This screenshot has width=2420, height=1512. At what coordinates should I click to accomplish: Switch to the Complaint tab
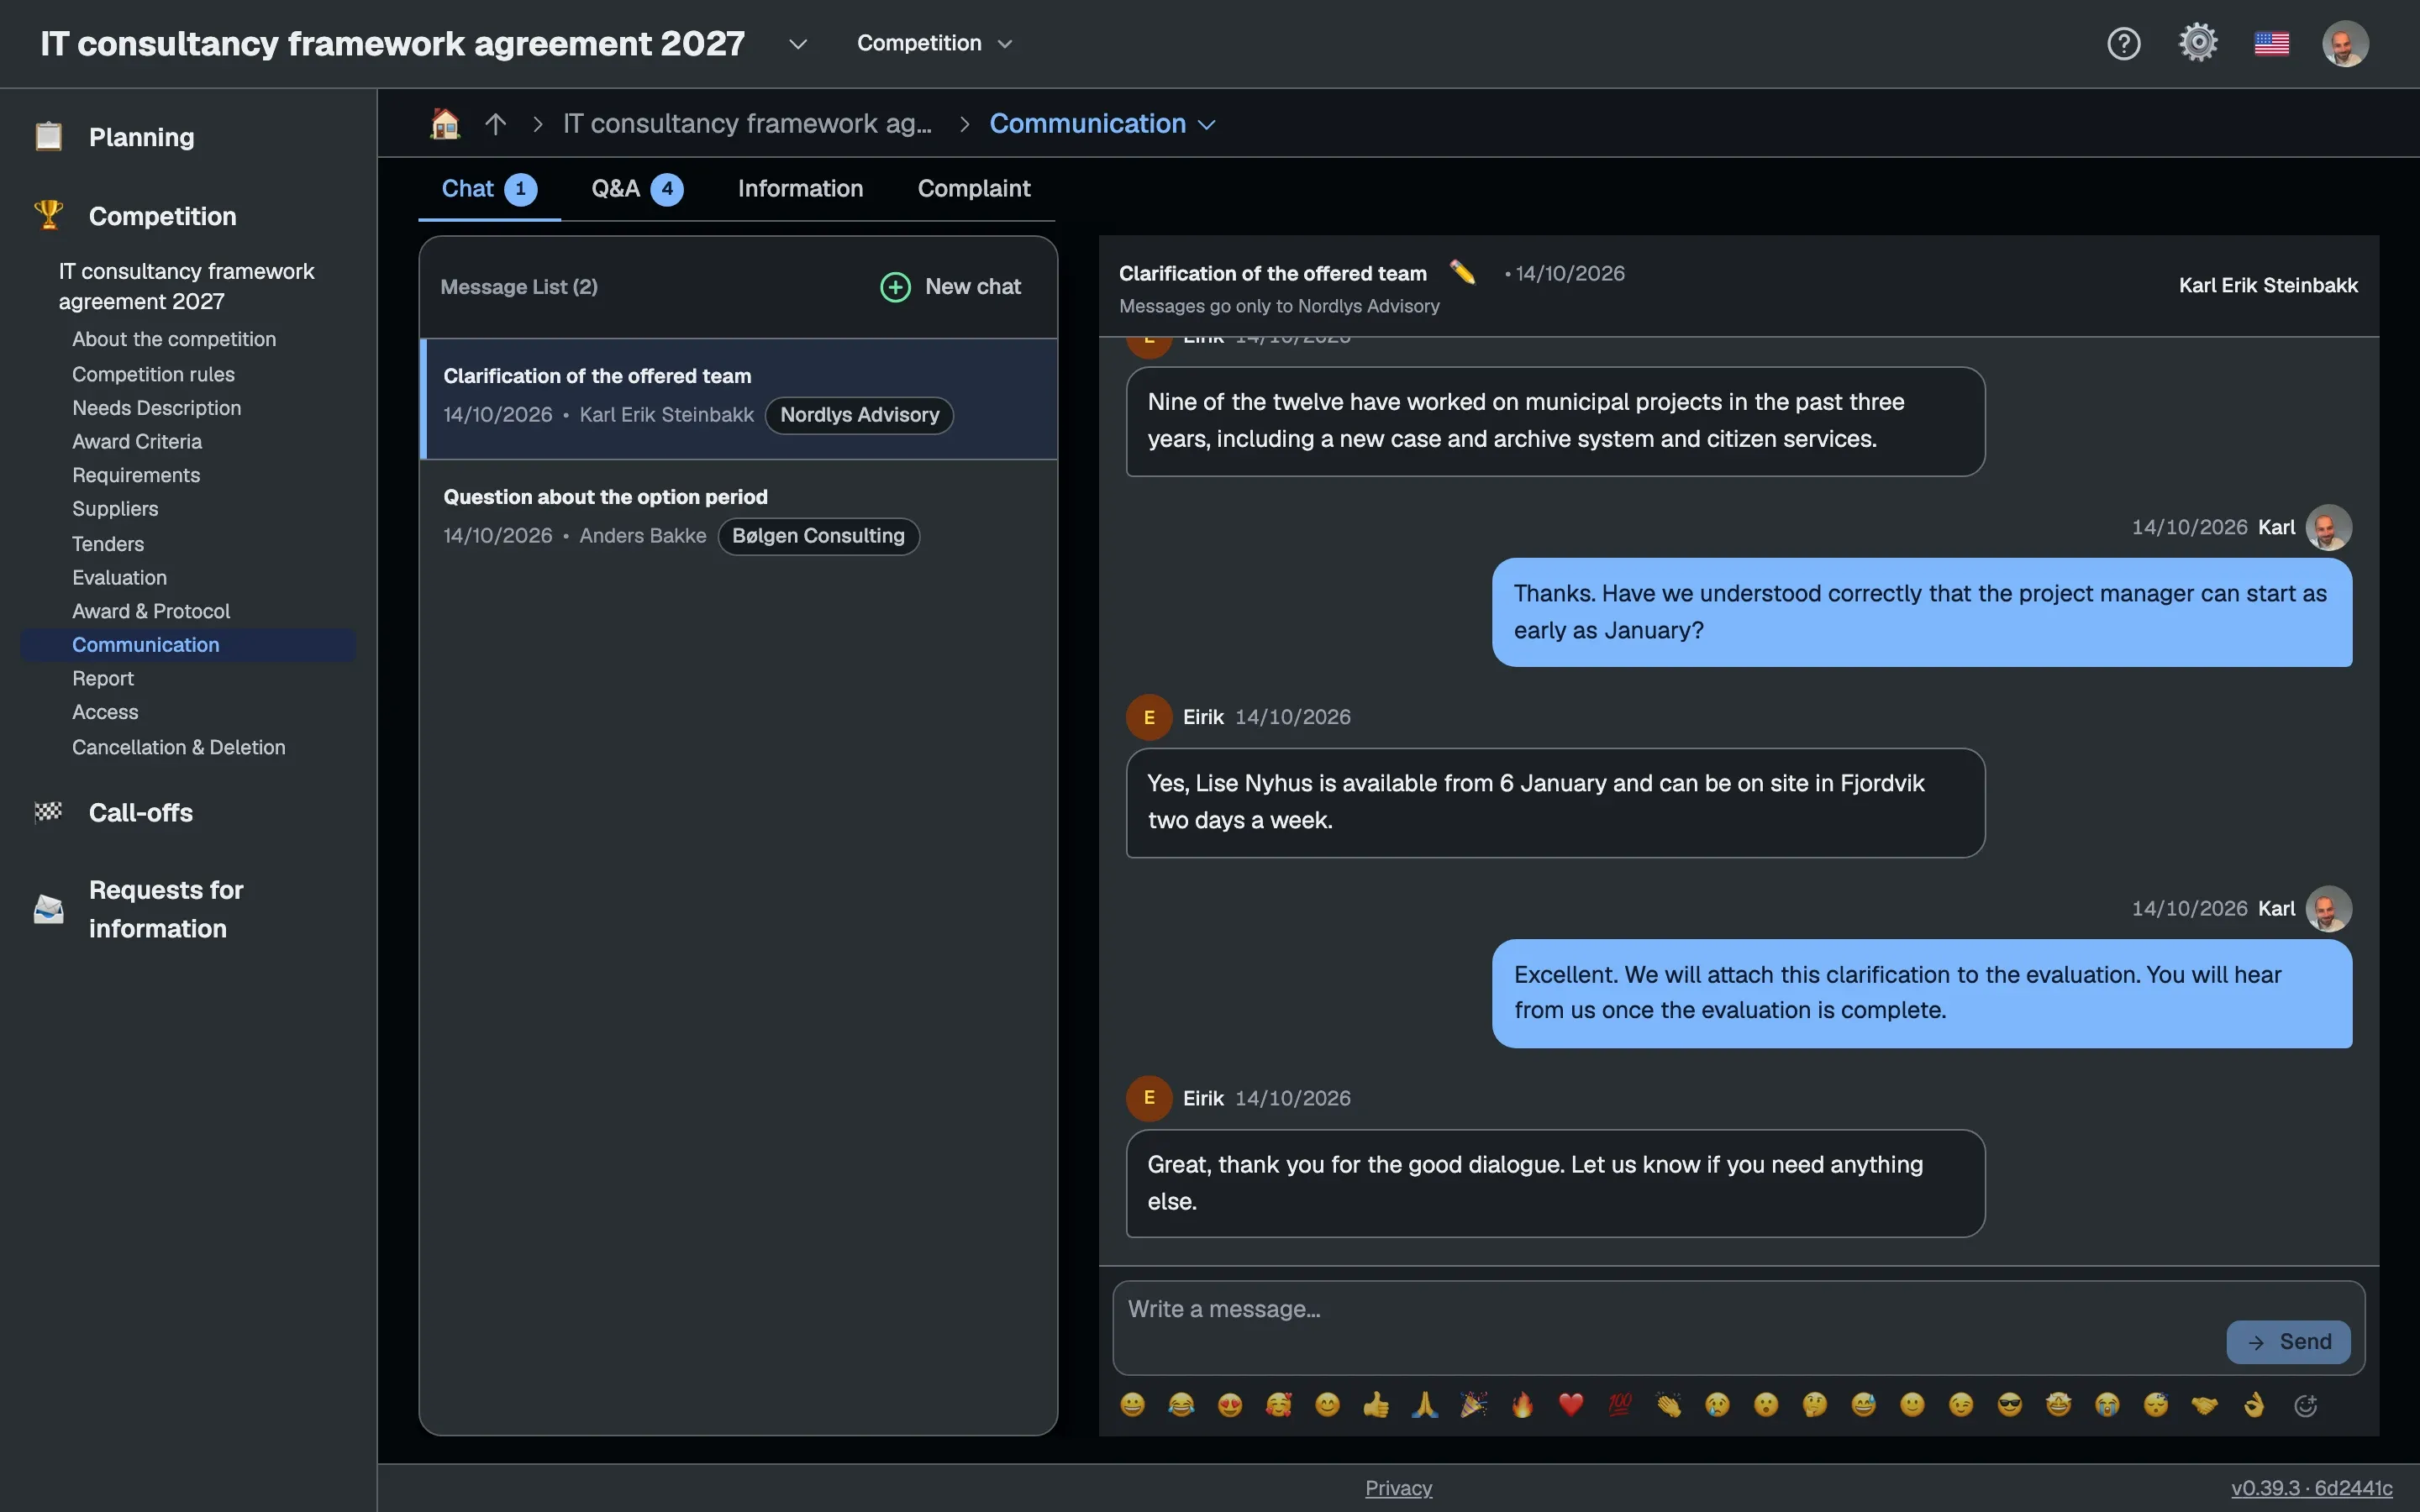point(974,189)
